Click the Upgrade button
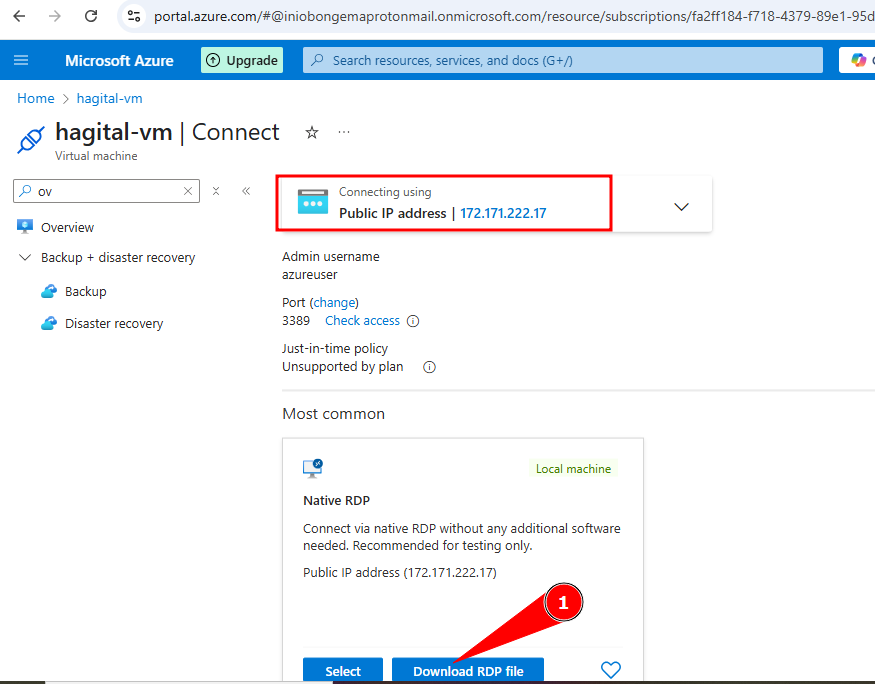The image size is (875, 684). [x=242, y=60]
